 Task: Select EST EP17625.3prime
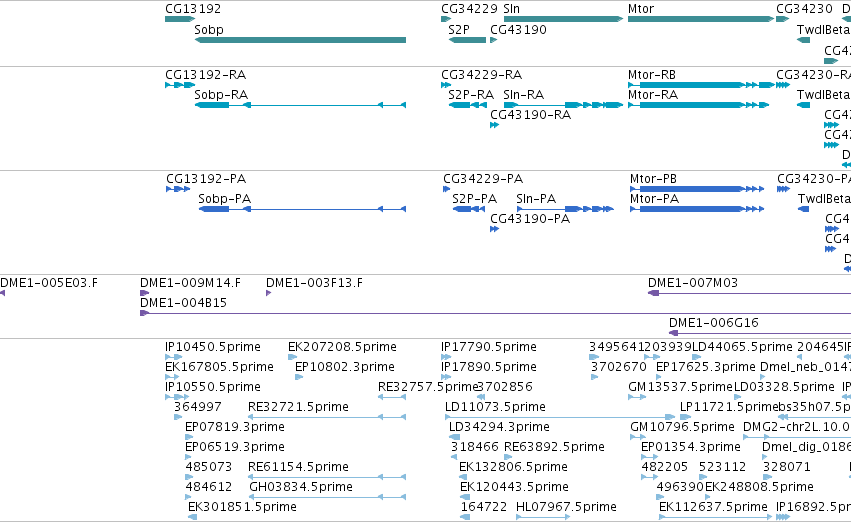tap(706, 367)
